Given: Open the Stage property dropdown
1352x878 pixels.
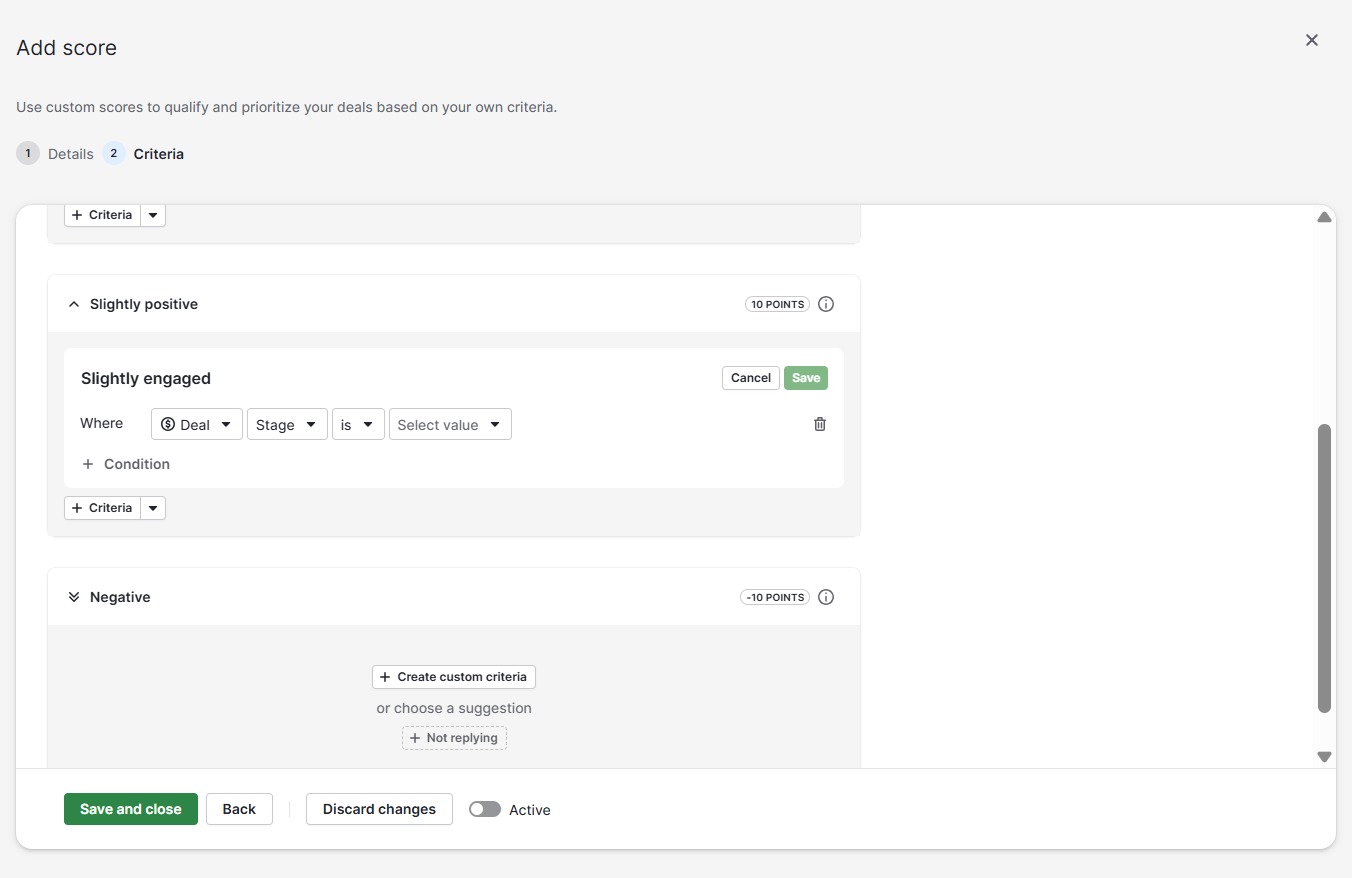Looking at the screenshot, I should point(288,425).
